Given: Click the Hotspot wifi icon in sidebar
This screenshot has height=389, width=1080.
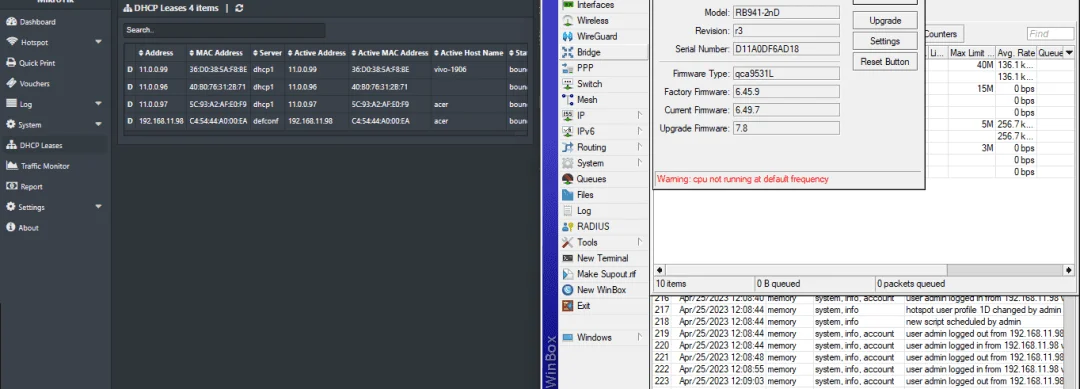Looking at the screenshot, I should (x=12, y=42).
